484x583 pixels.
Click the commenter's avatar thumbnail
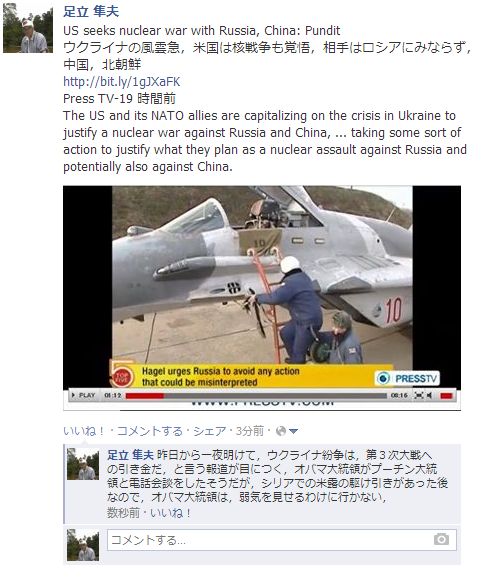tap(83, 464)
